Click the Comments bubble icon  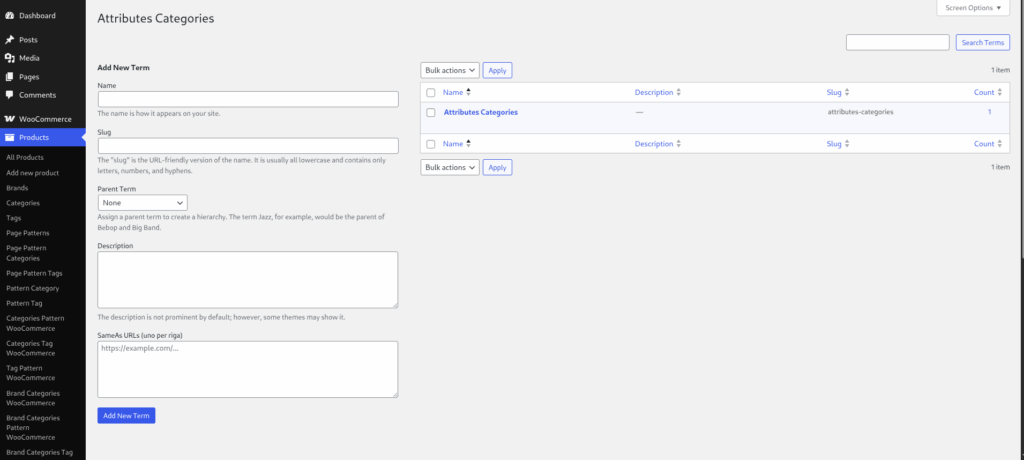(x=10, y=95)
